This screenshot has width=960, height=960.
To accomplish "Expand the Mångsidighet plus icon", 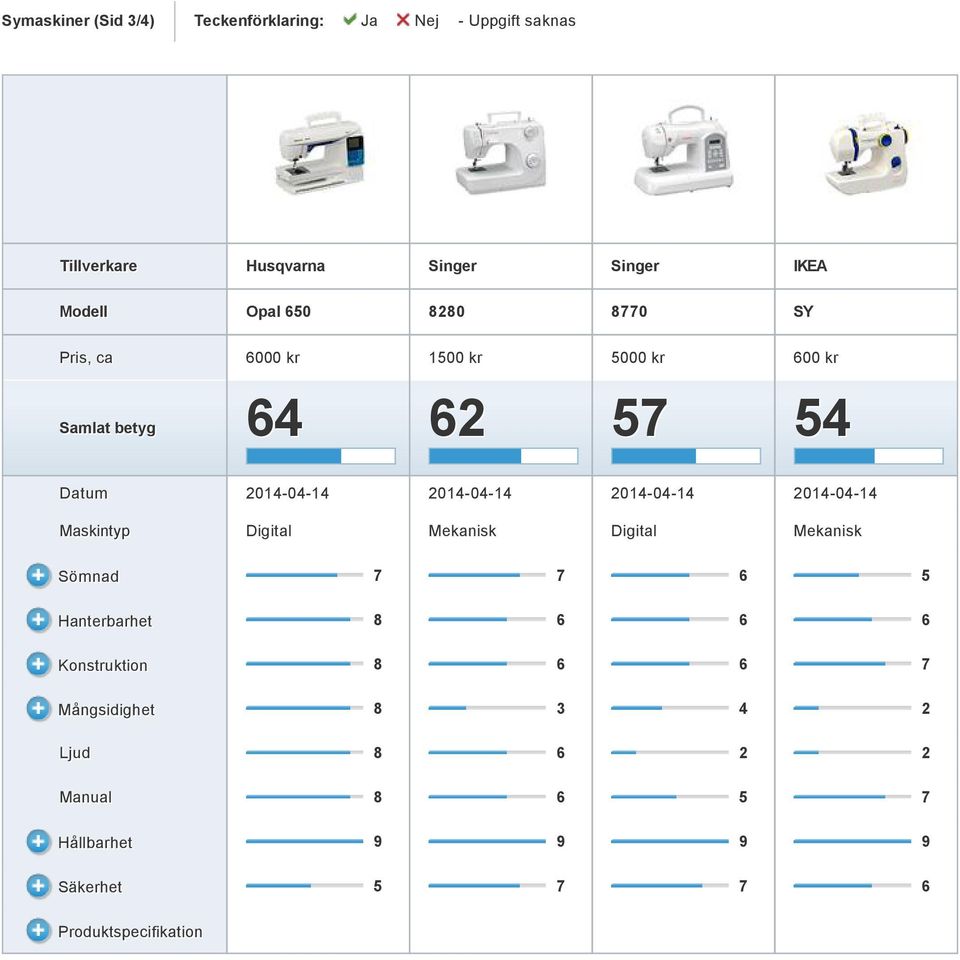I will (38, 709).
